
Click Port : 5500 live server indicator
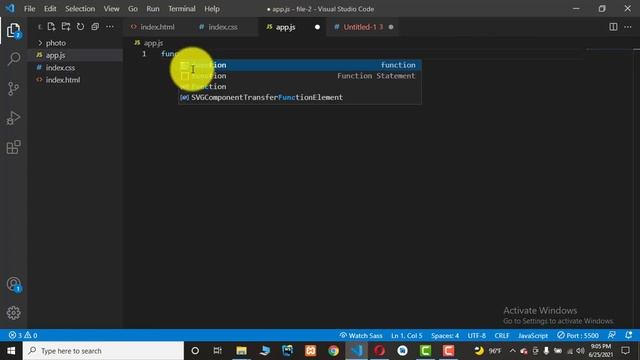pos(578,336)
